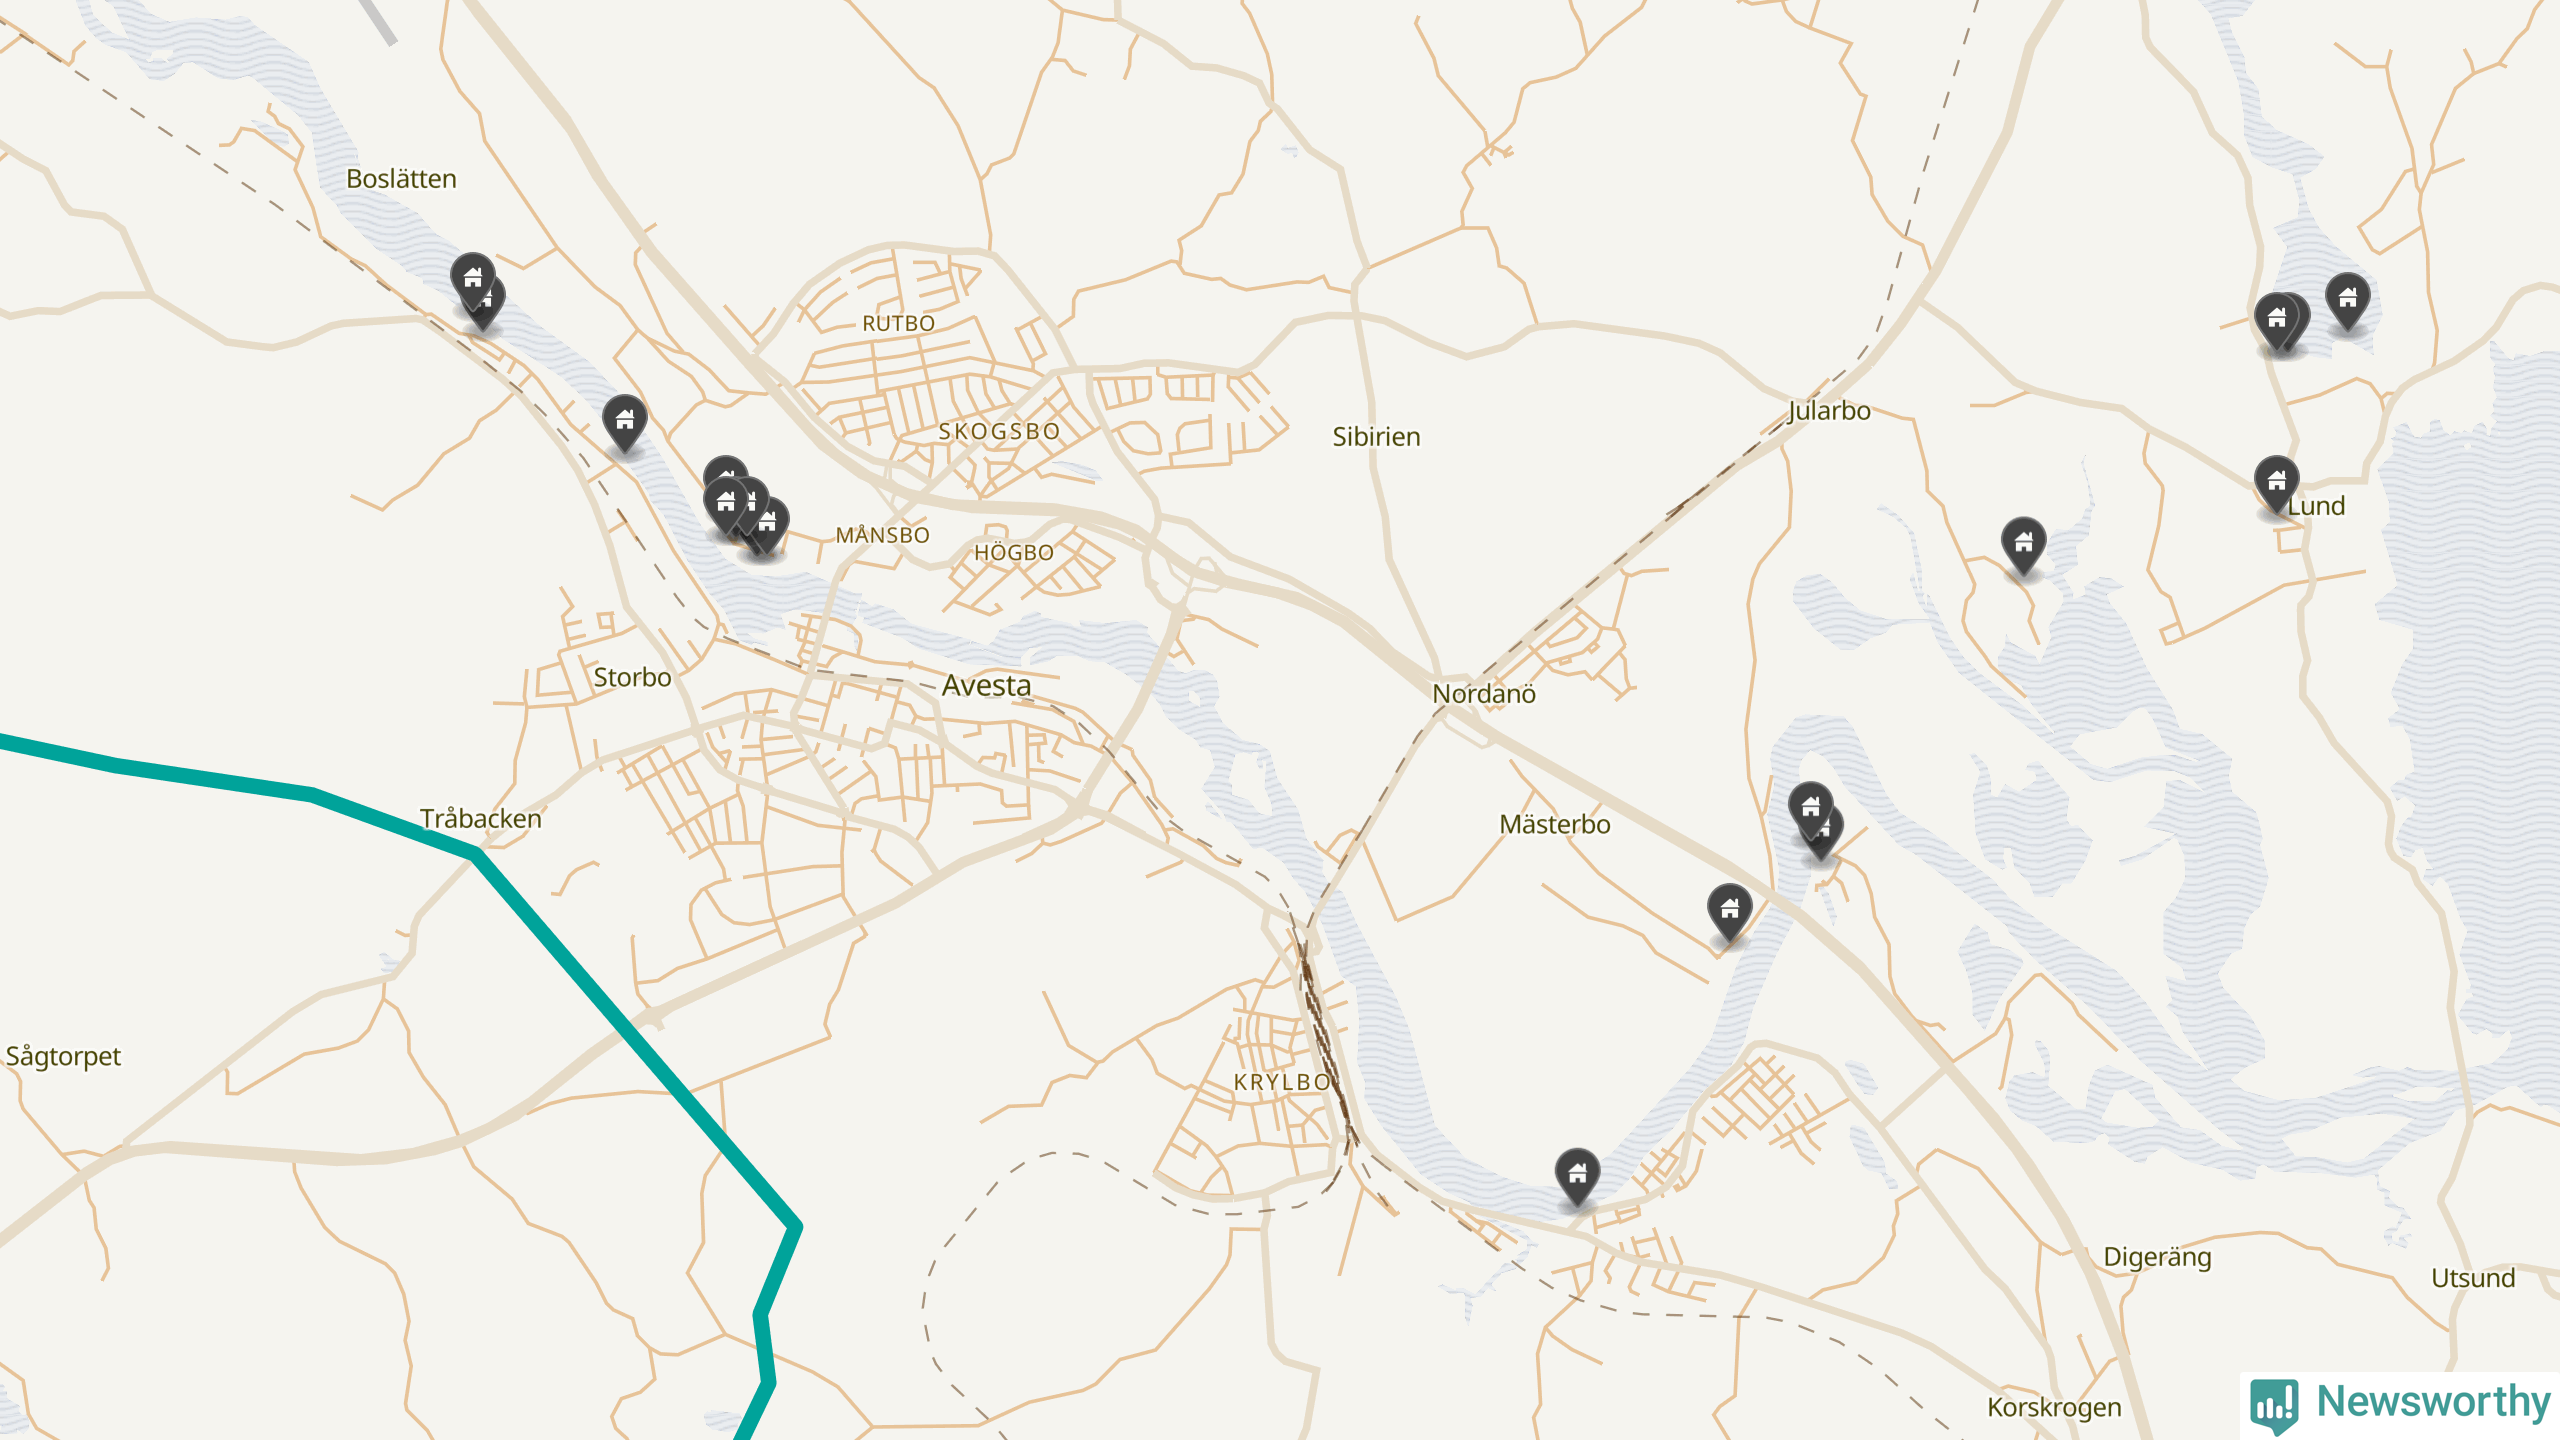Click the Sibirien area label
2560x1440 pixels.
click(1376, 437)
